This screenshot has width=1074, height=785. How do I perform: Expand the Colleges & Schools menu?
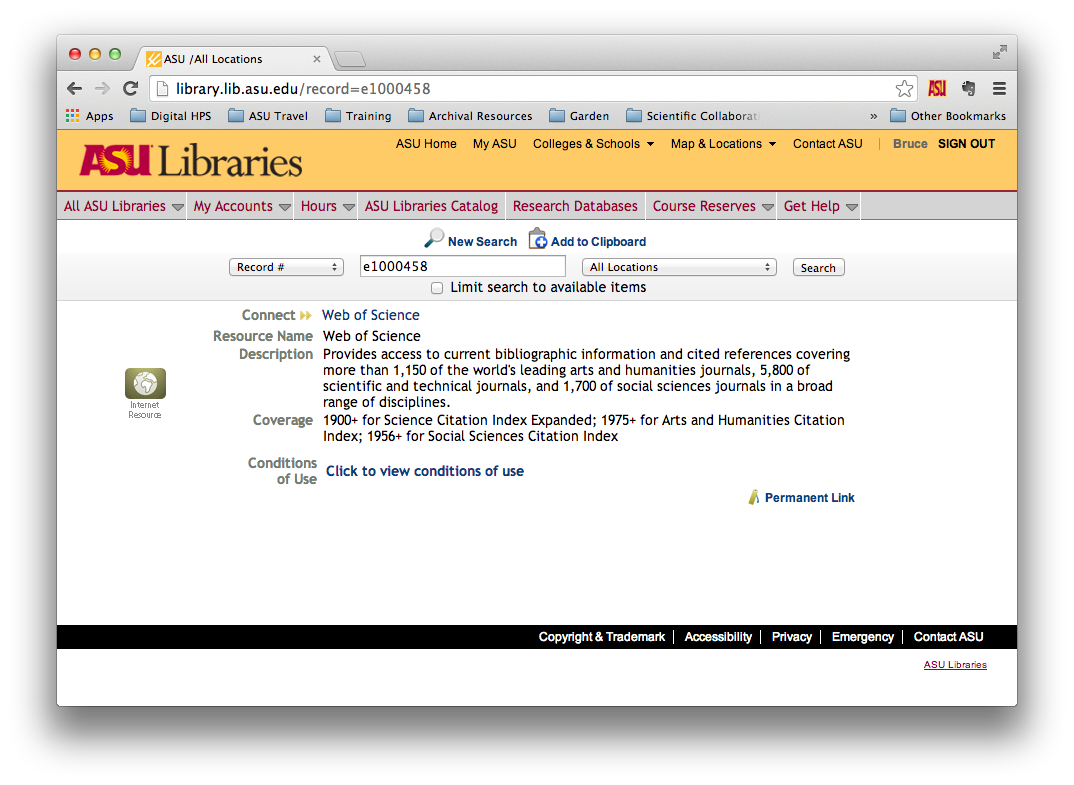pos(593,144)
